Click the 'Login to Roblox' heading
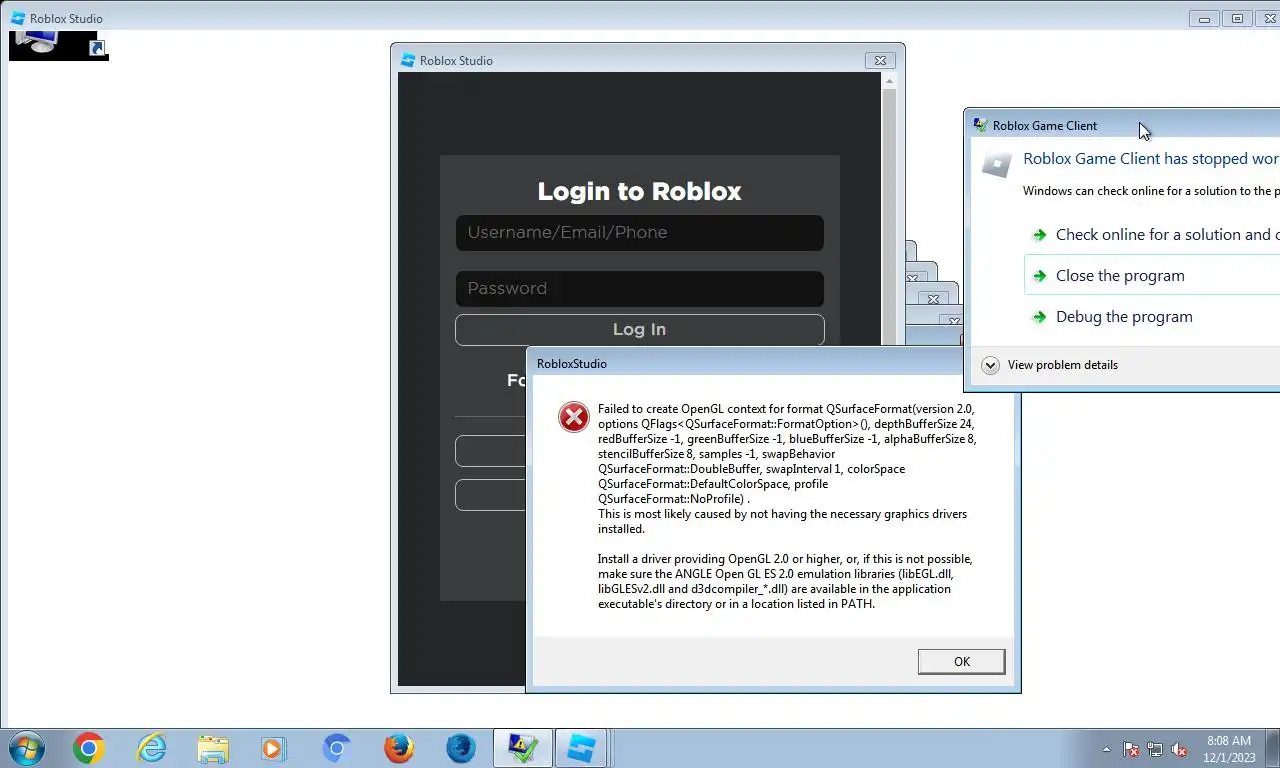Image resolution: width=1280 pixels, height=768 pixels. click(639, 191)
